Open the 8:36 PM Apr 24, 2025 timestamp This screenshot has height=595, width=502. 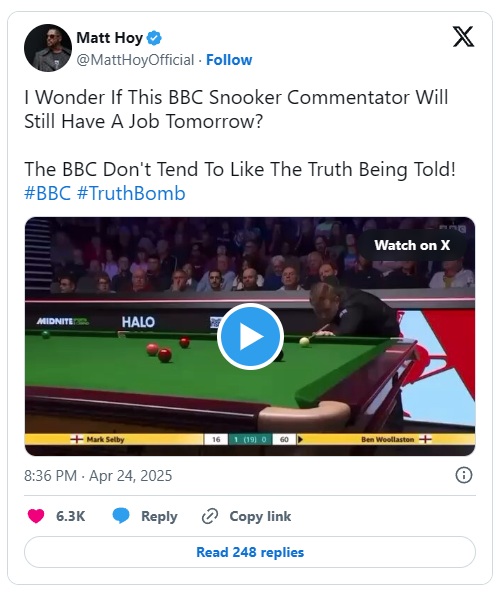point(98,475)
